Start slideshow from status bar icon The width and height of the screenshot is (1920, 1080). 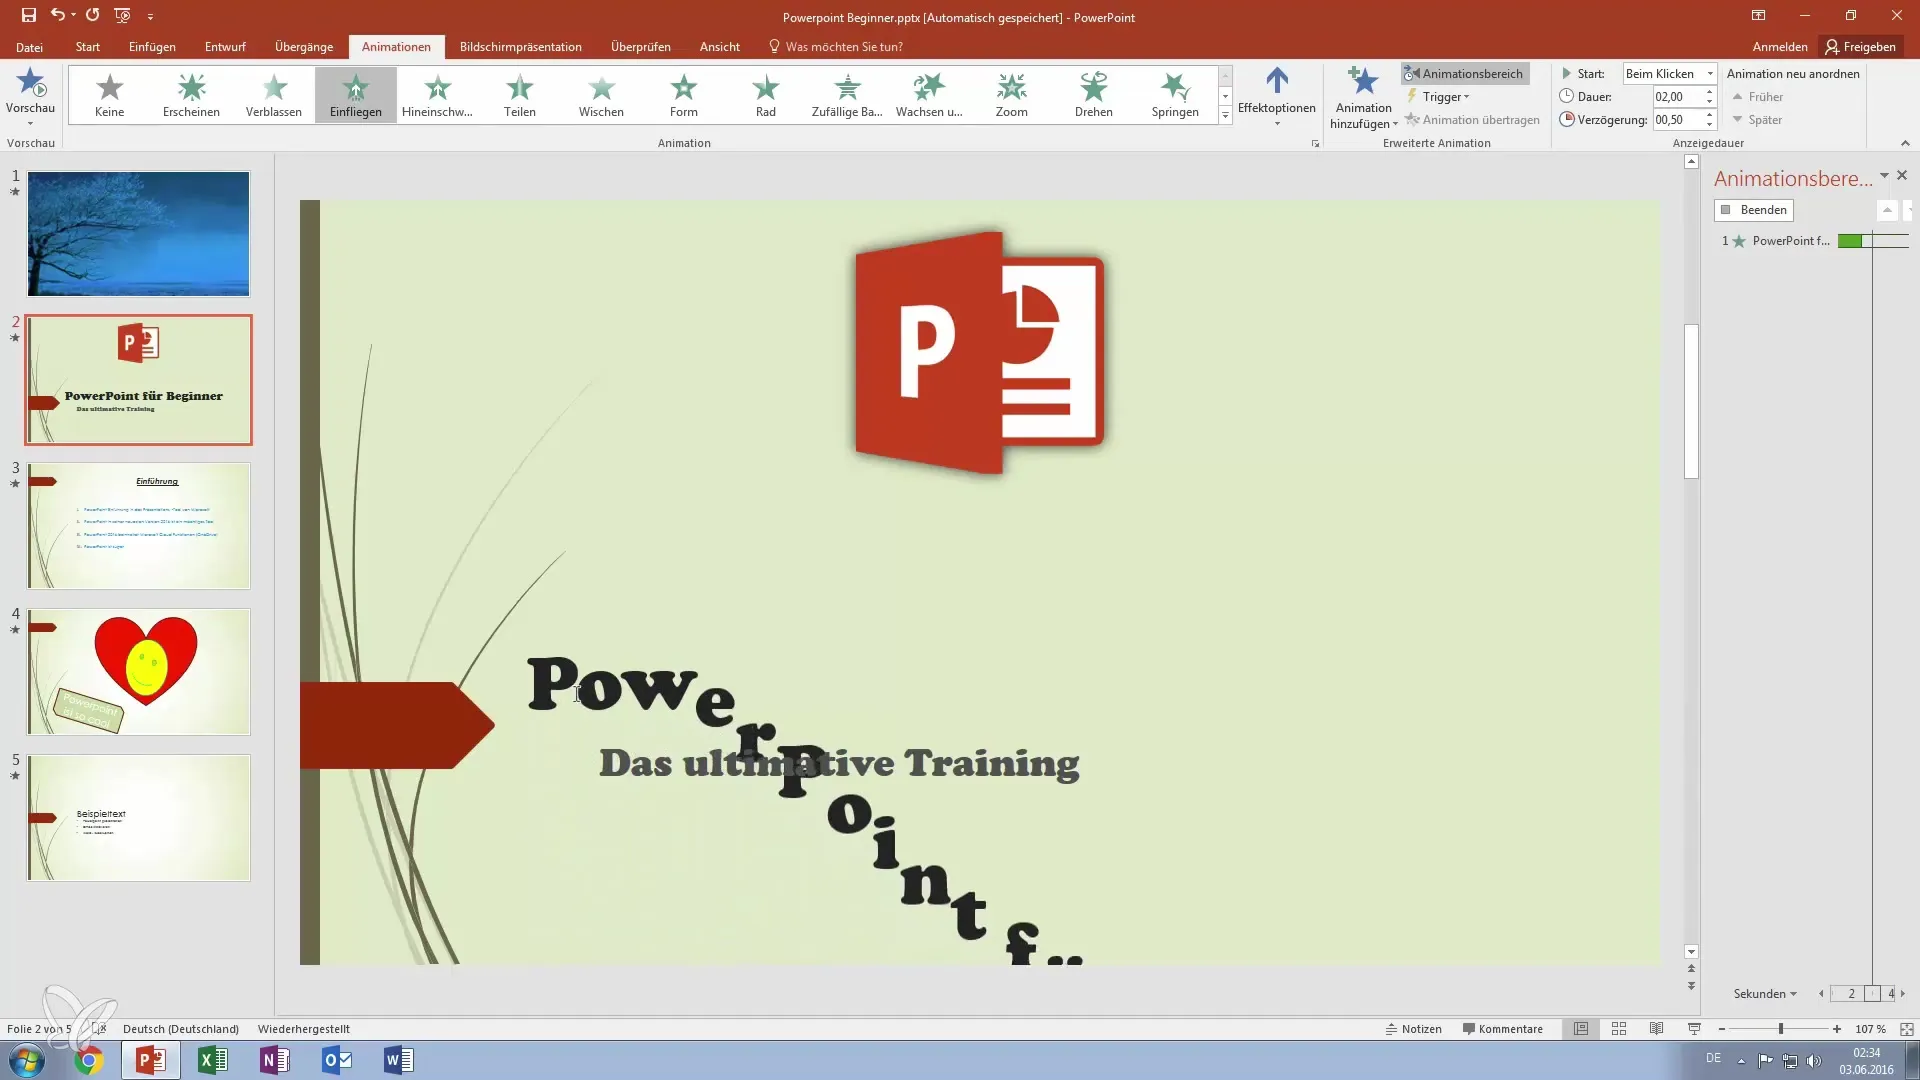pos(1694,1028)
